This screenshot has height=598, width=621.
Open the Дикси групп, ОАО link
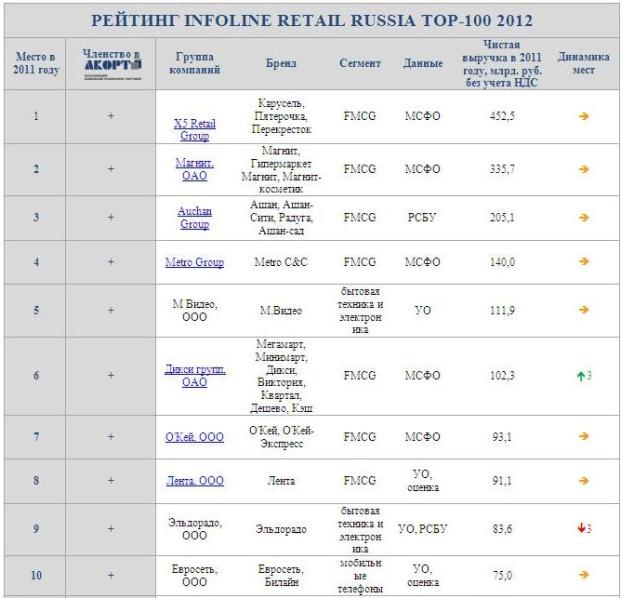195,375
